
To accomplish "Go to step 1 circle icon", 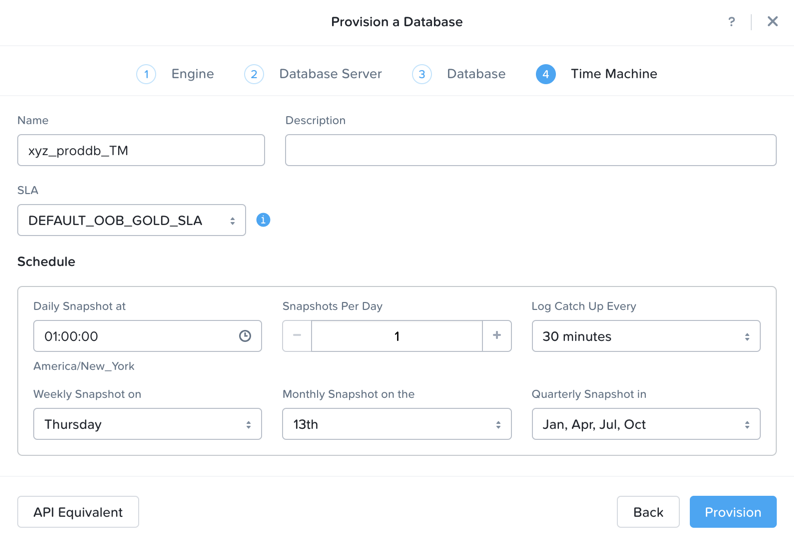I will click(146, 74).
